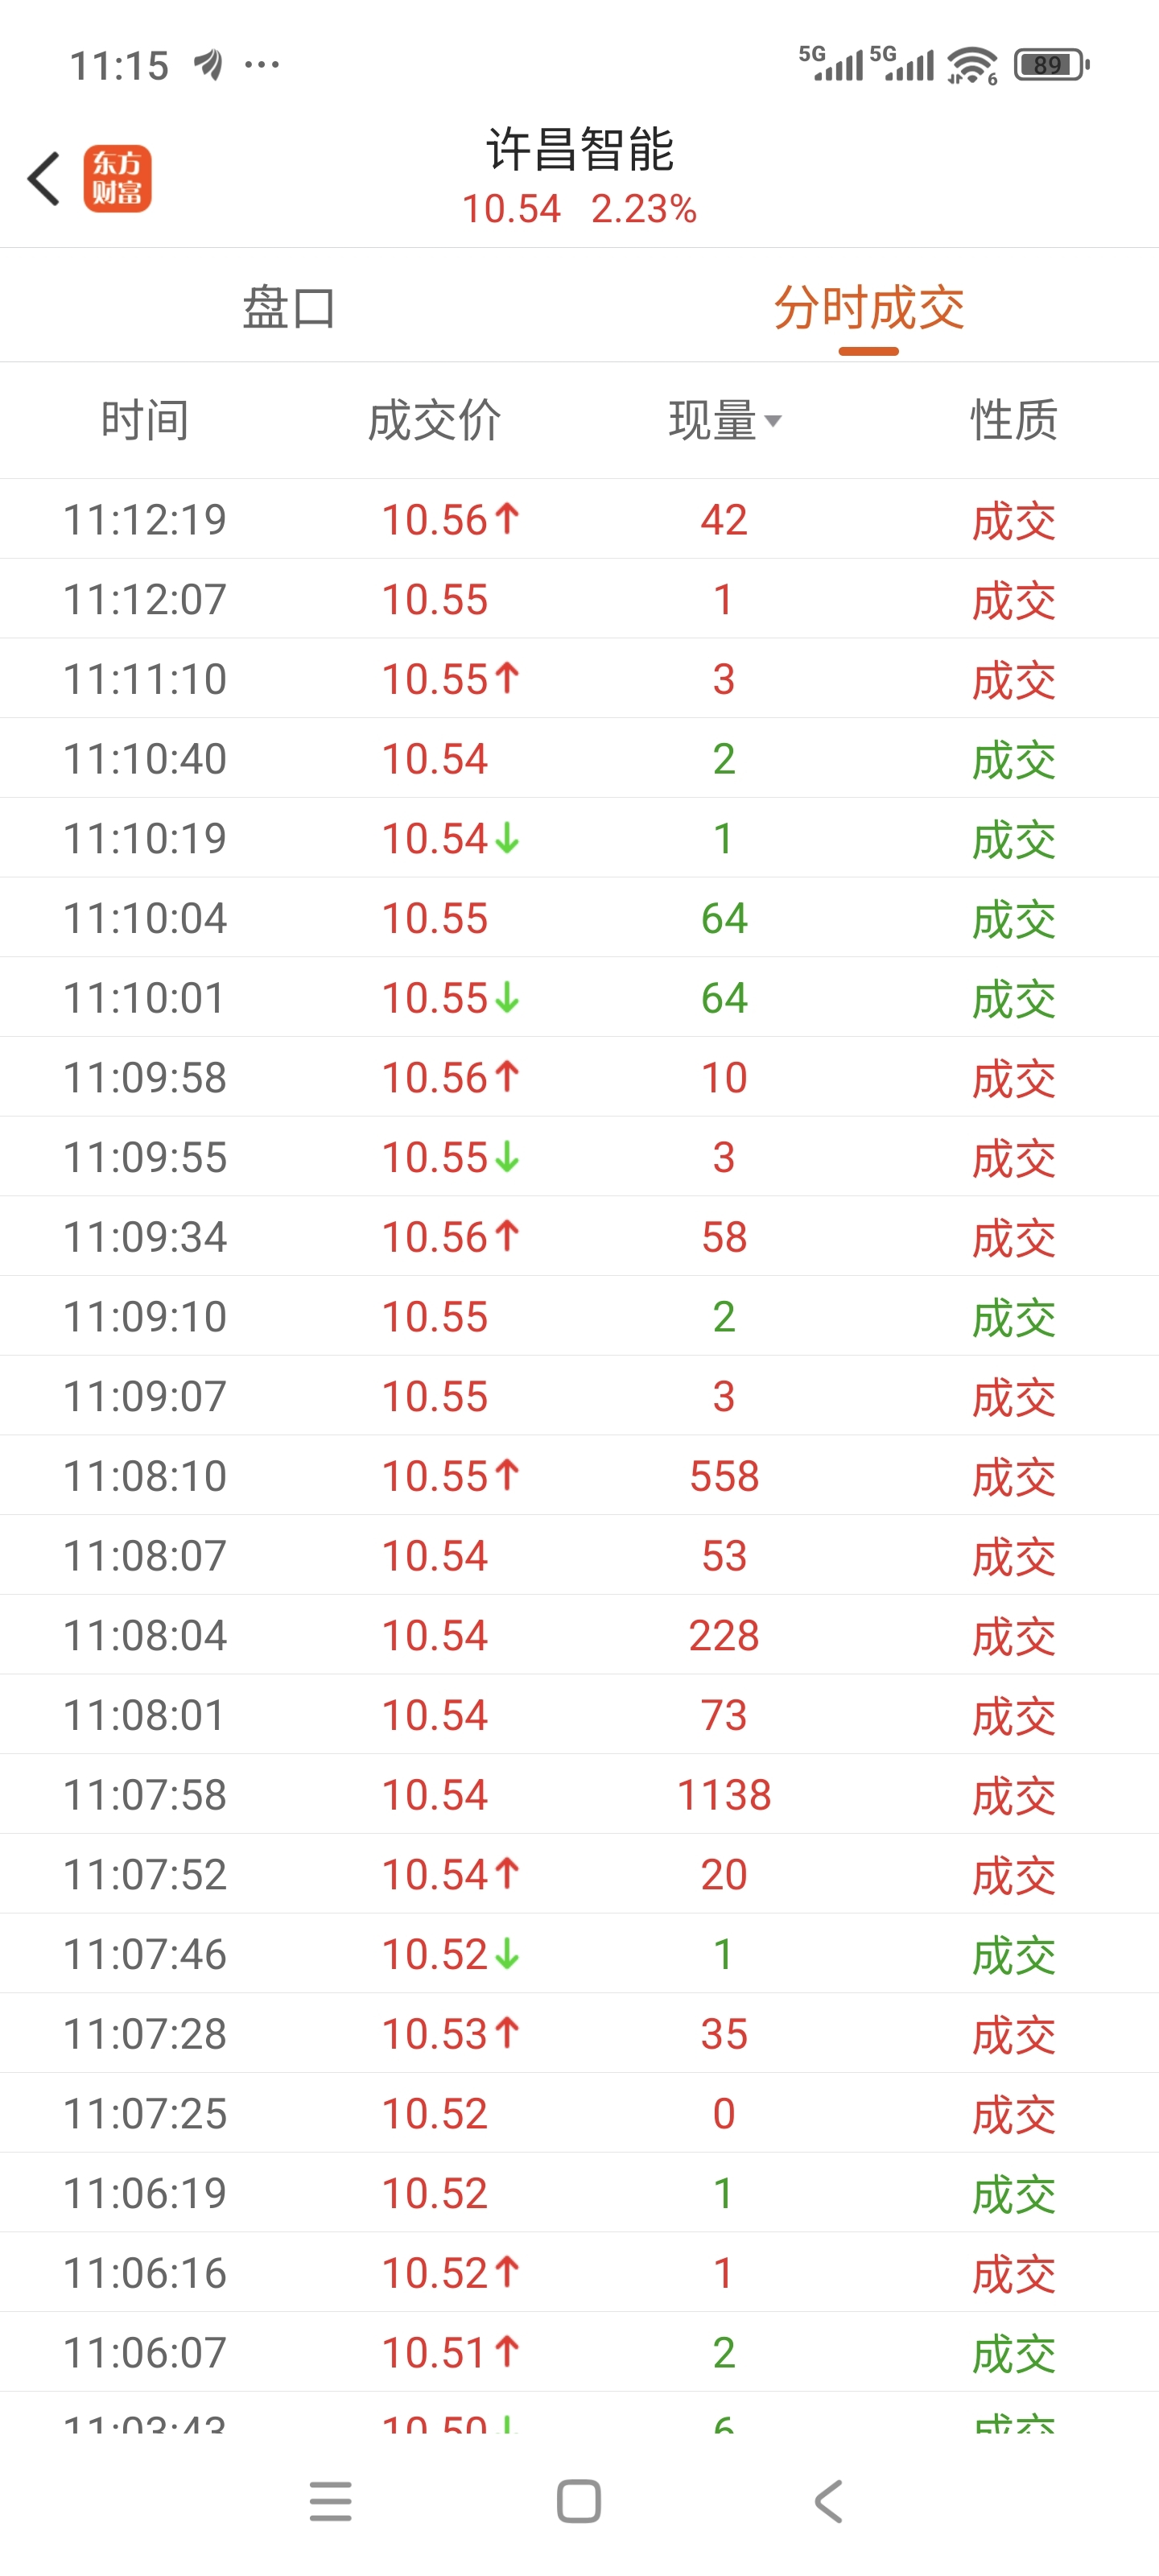
Task: Open the 东方财富 app logo
Action: [117, 179]
